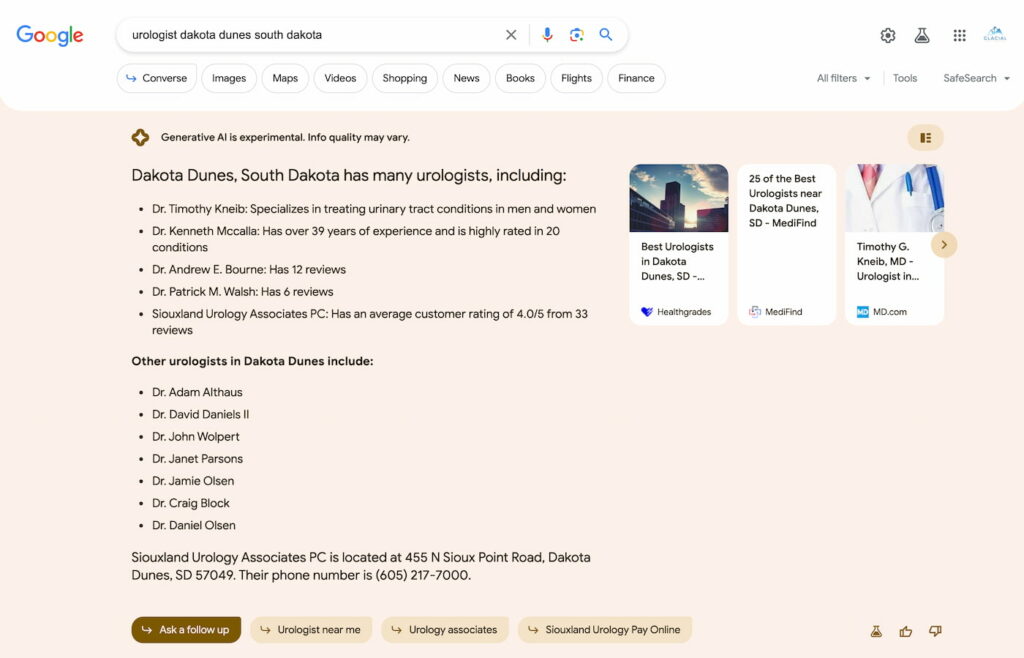Select the Urologist near me suggestion
1024x658 pixels.
(311, 630)
